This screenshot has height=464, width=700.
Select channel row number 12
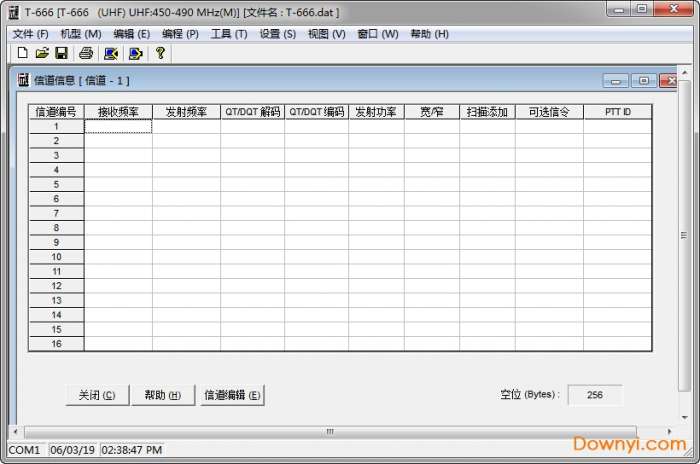[56, 286]
